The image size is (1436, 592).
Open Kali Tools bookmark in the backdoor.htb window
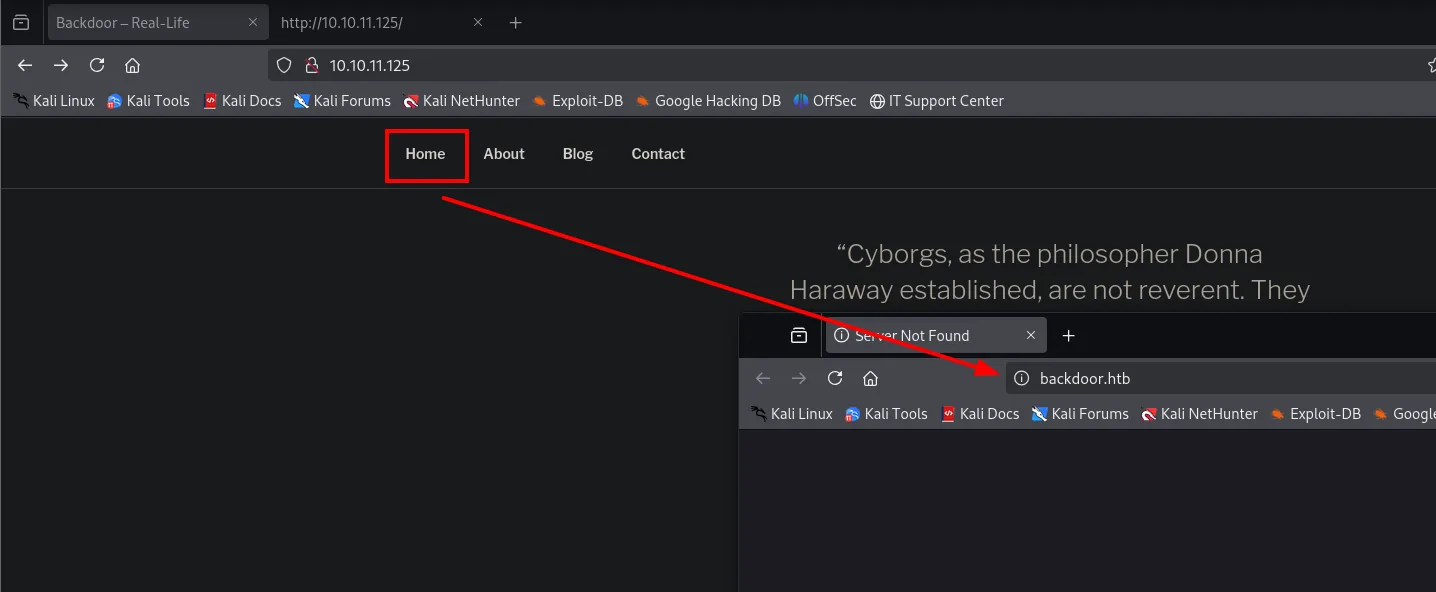(886, 414)
